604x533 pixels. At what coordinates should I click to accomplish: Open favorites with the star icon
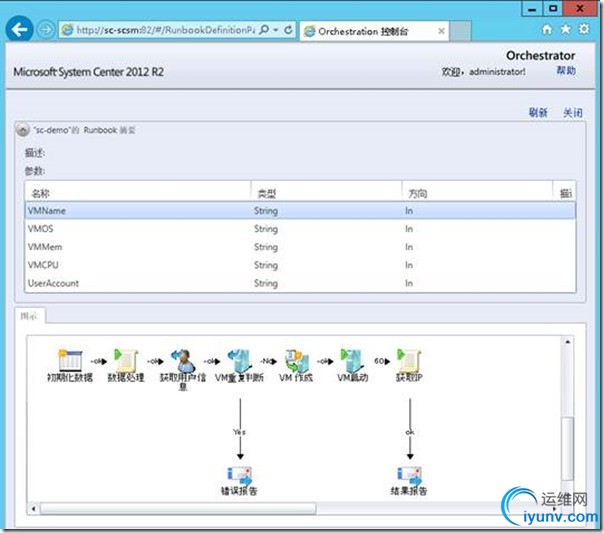[565, 29]
